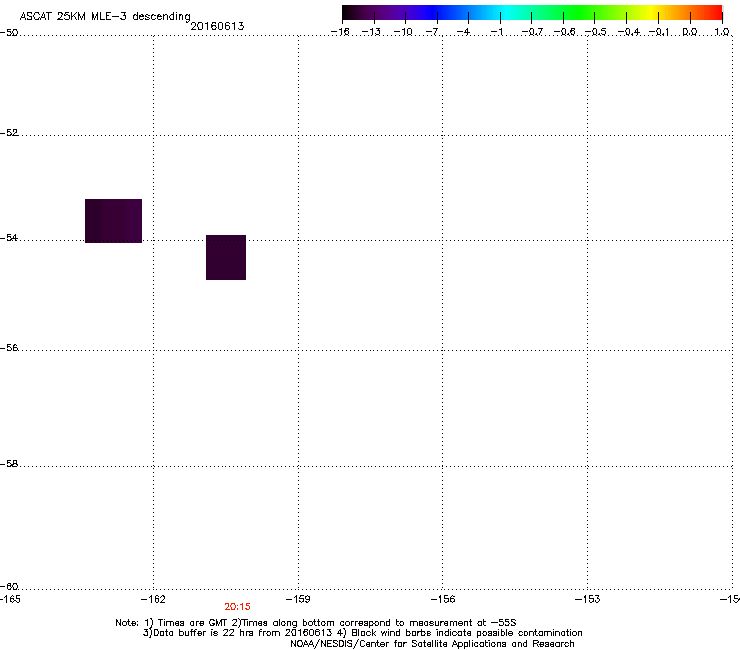Click the -7 color bar label
Screen dimensions: 740x650
tap(432, 32)
